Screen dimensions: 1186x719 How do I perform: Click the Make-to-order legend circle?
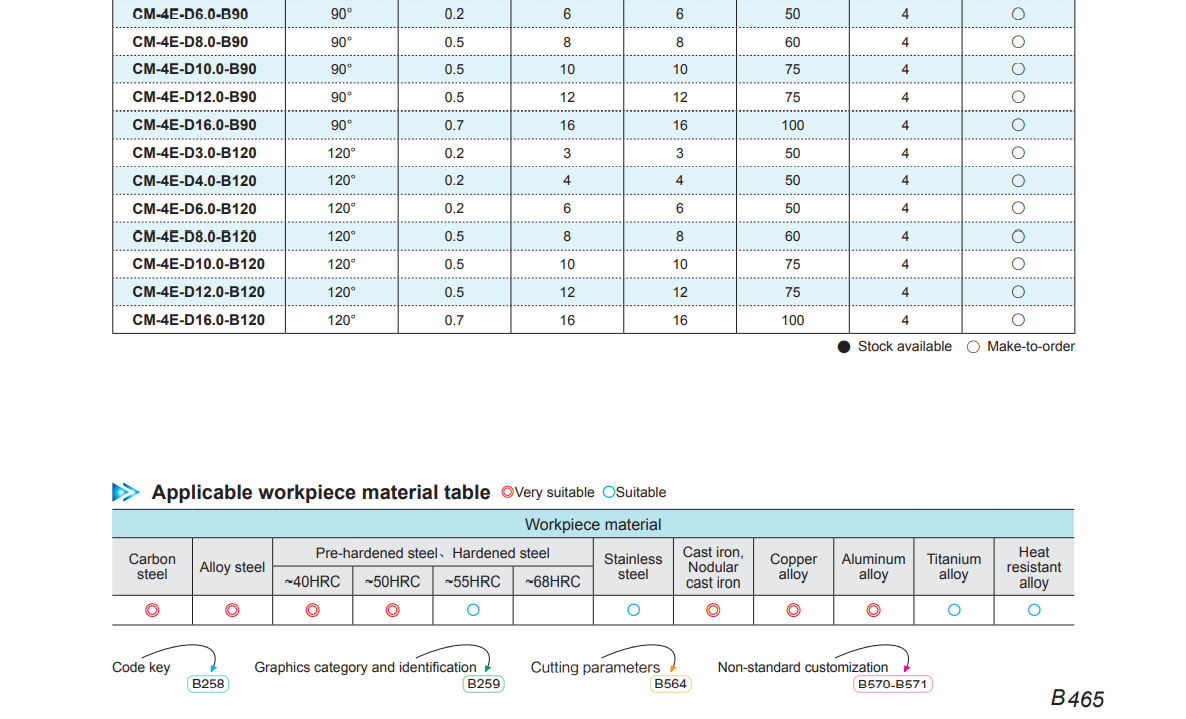pos(973,347)
